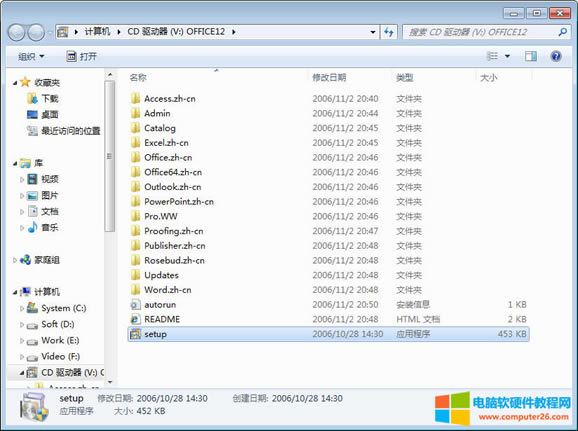Select Soft (D:) drive in sidebar
Screen dimensions: 578x431
tap(58, 324)
